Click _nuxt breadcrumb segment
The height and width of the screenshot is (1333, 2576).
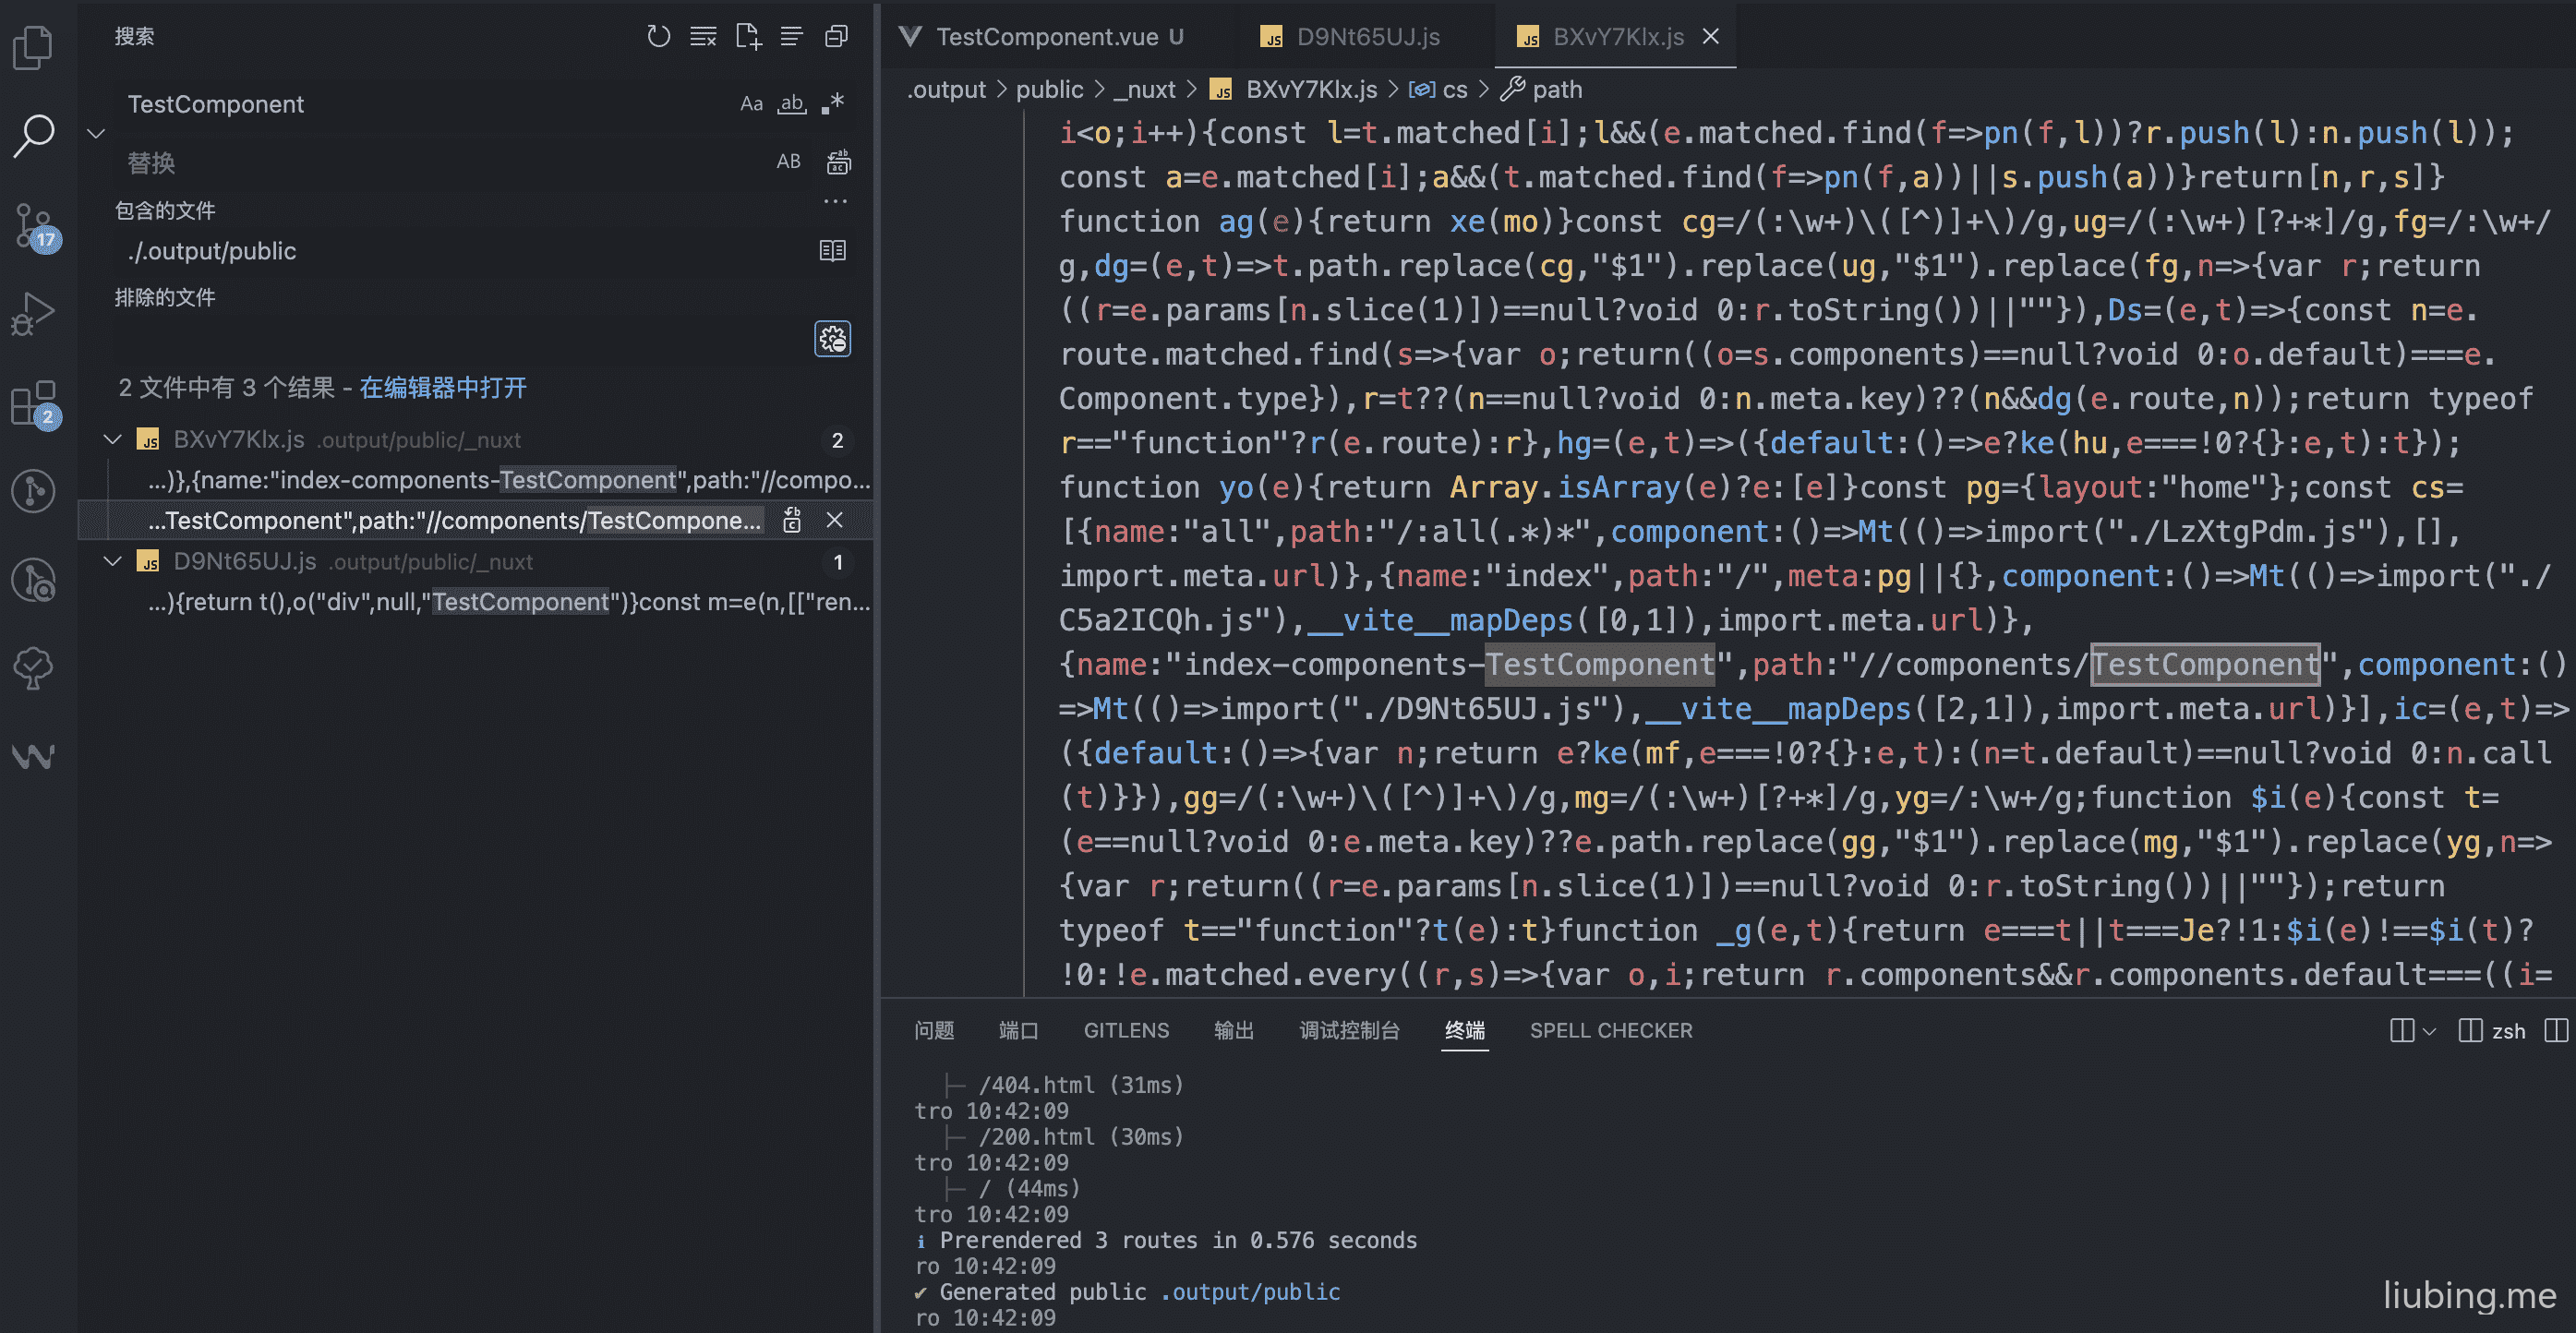[1144, 90]
